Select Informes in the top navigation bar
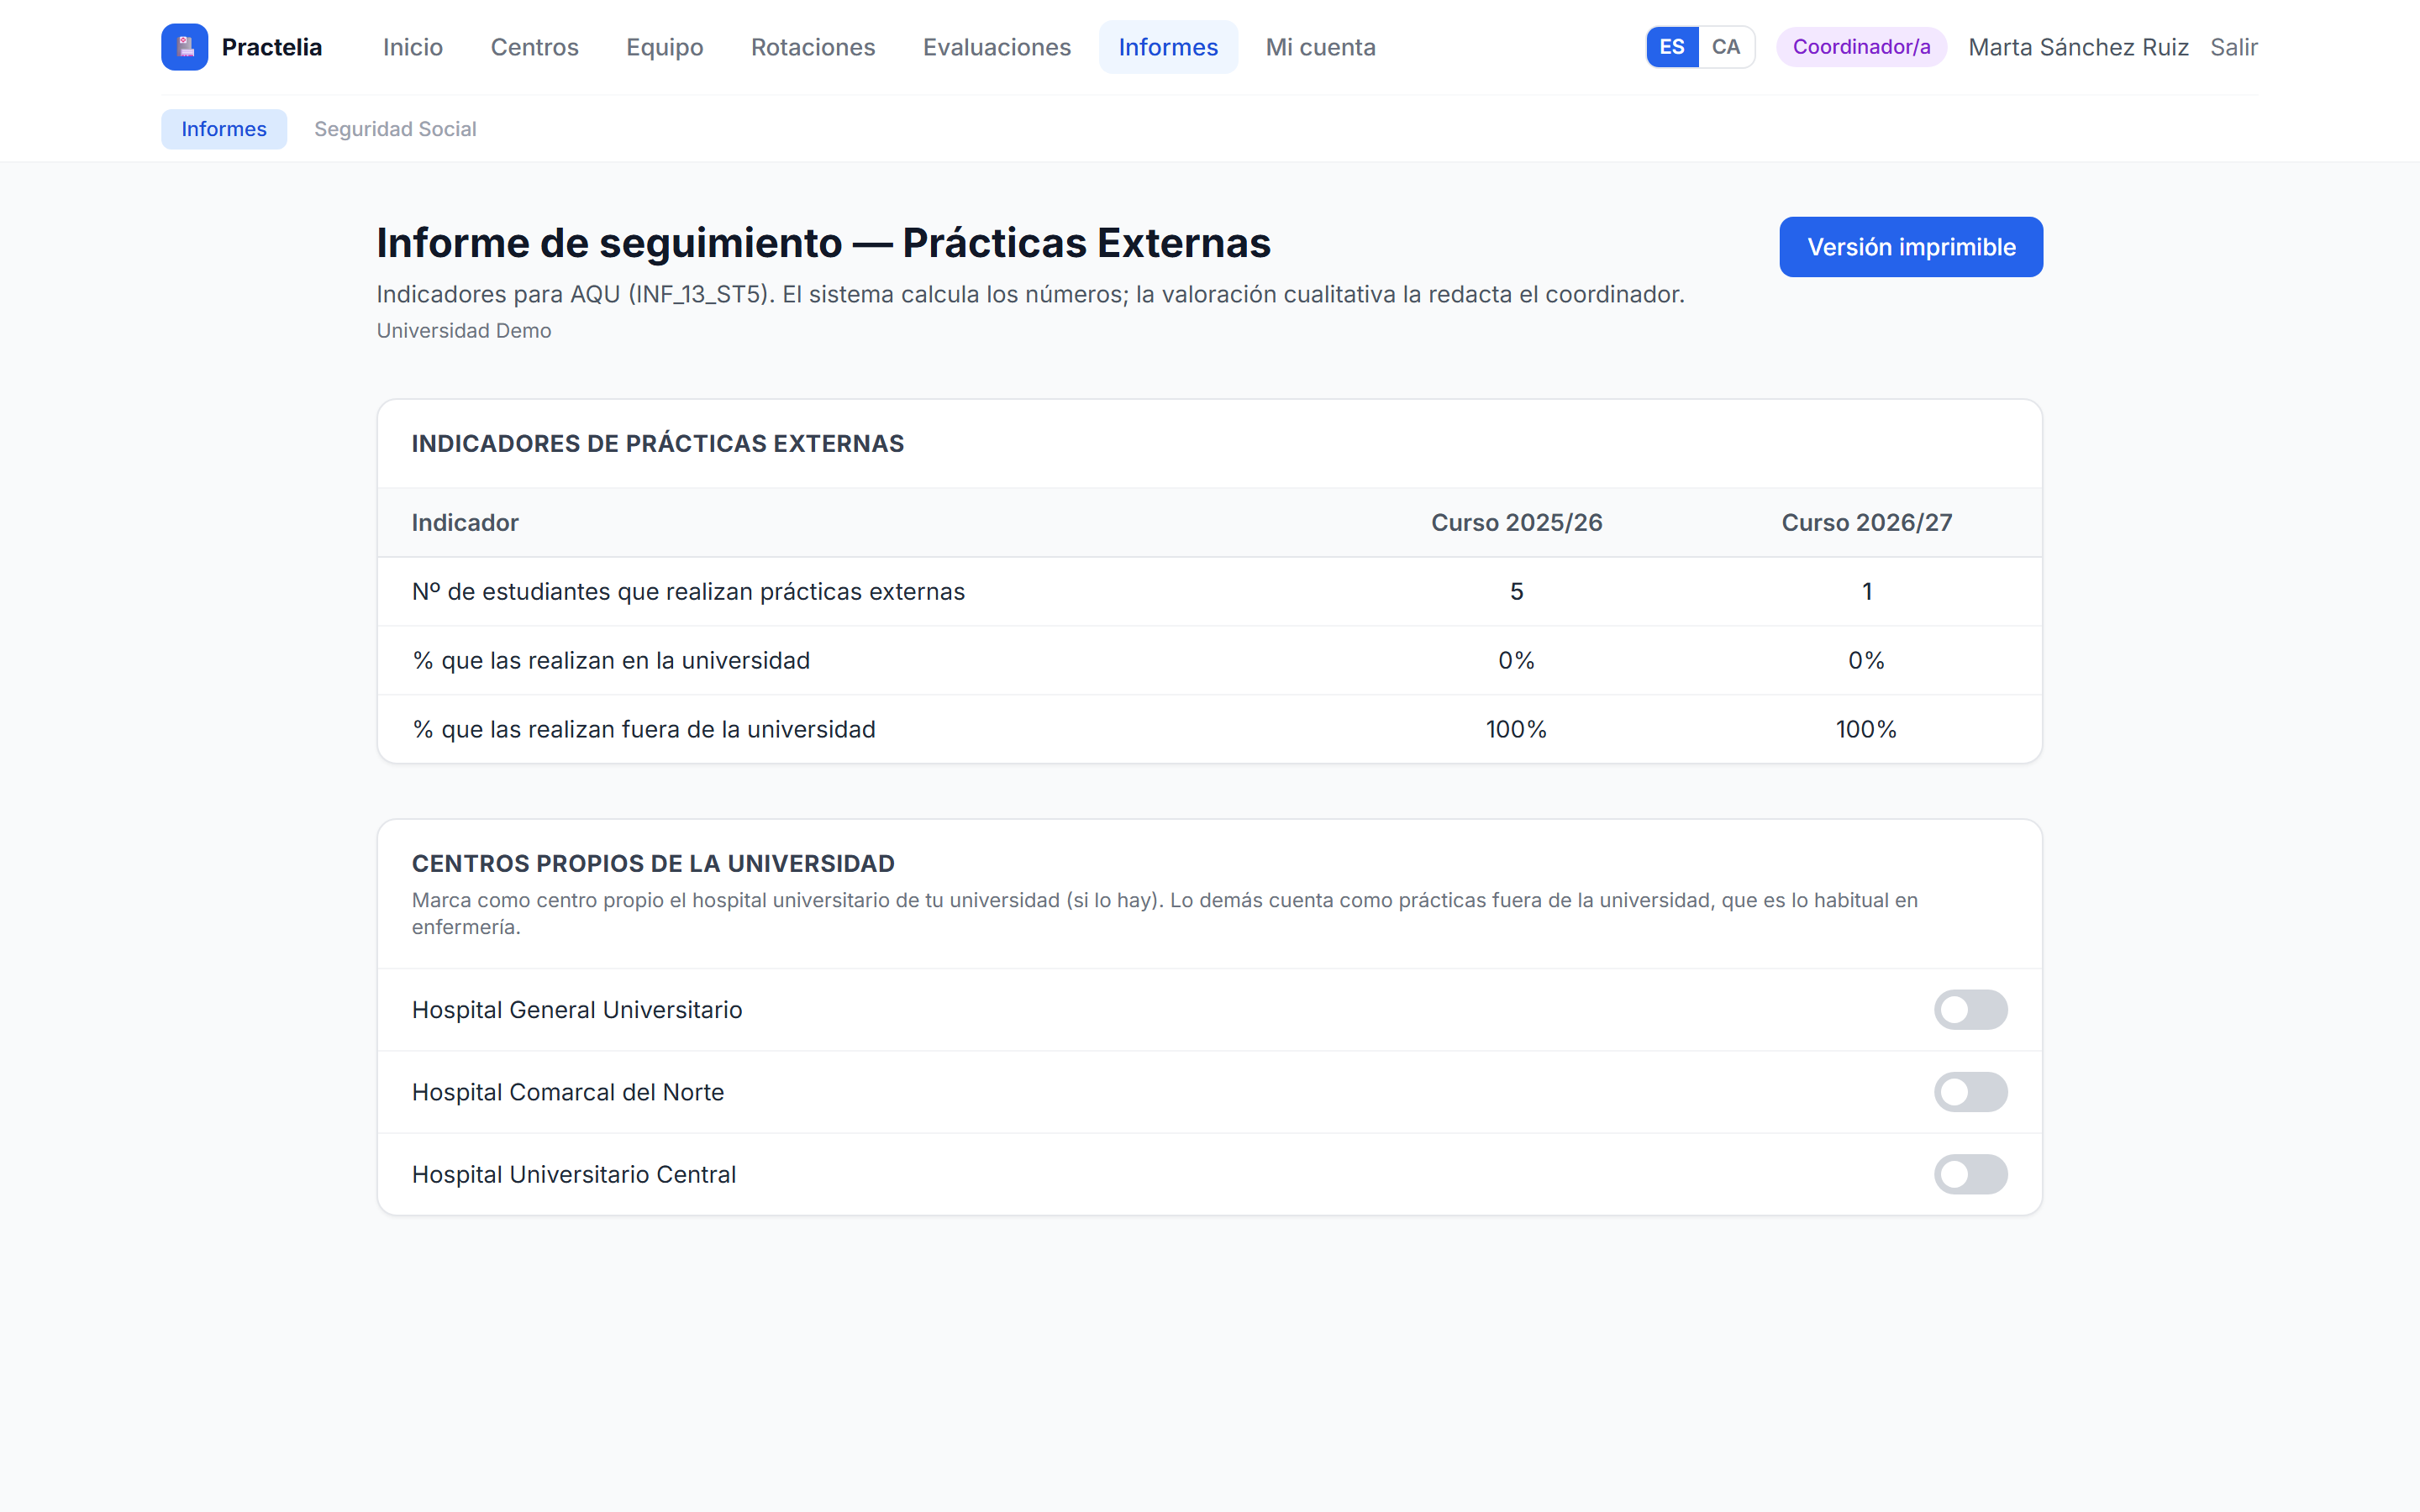This screenshot has height=1512, width=2420. 1168,47
